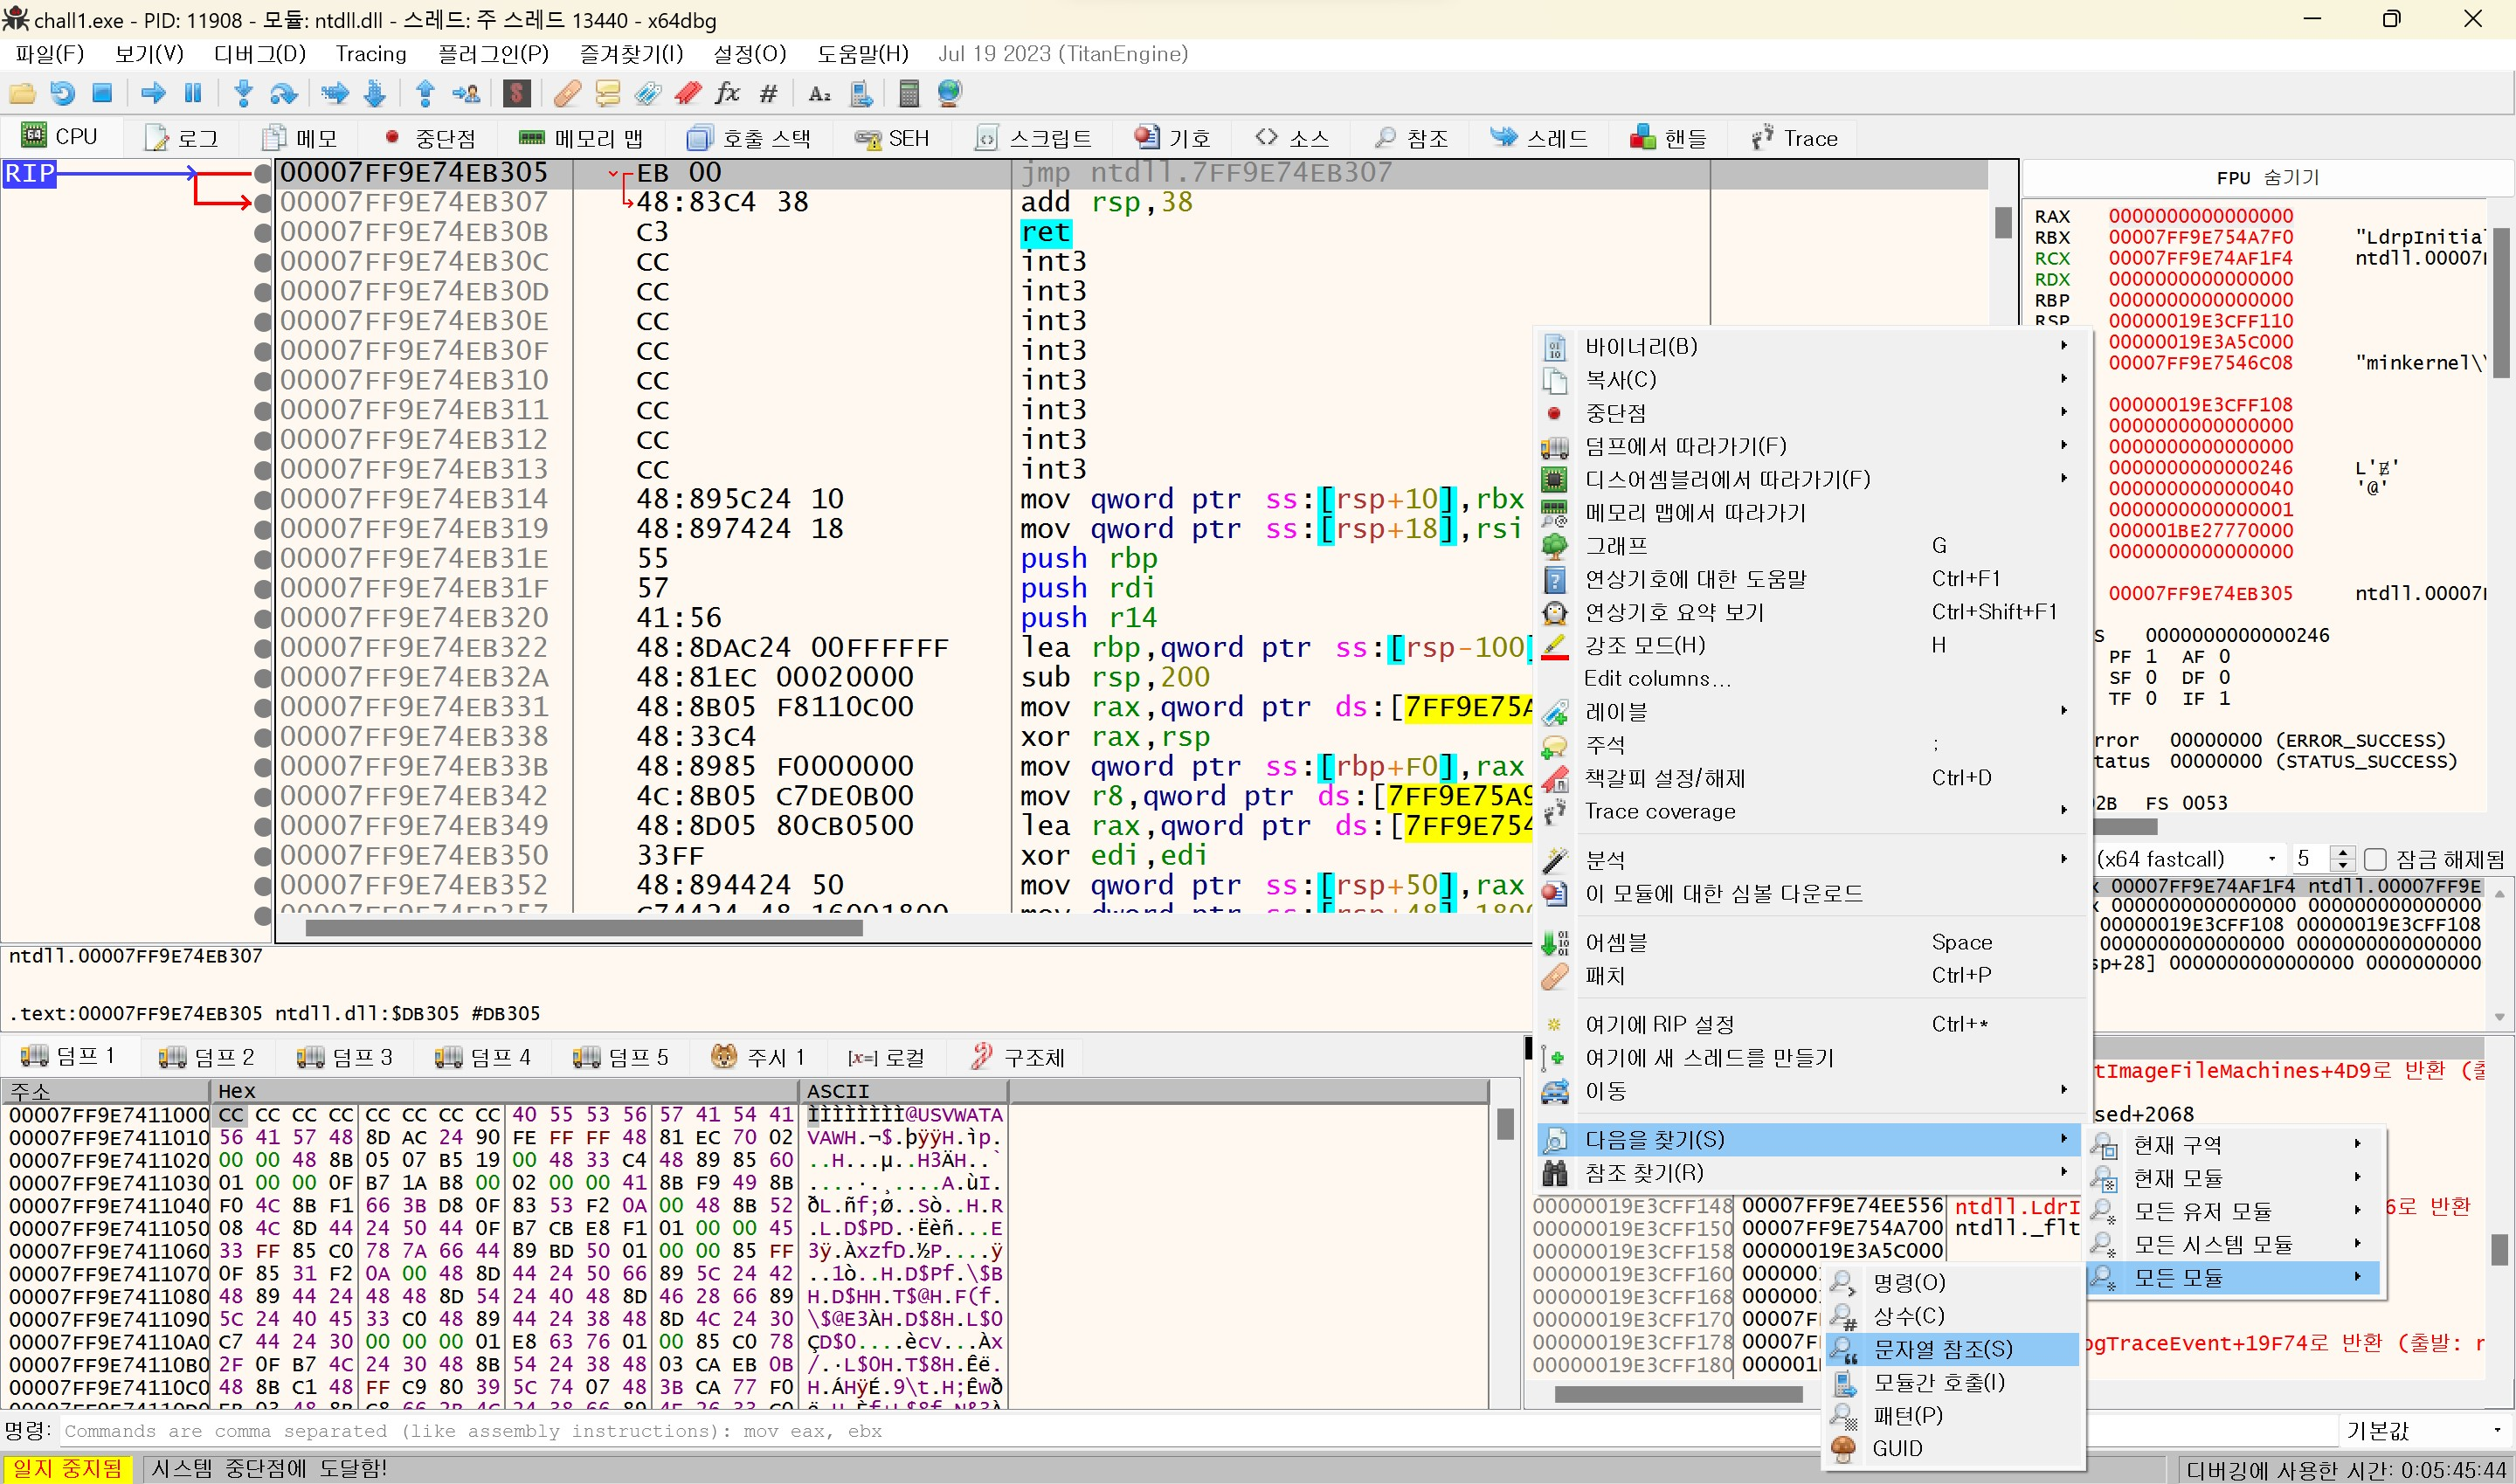
Task: Open the 기본값 dropdown beside command bar
Action: pos(2497,1430)
